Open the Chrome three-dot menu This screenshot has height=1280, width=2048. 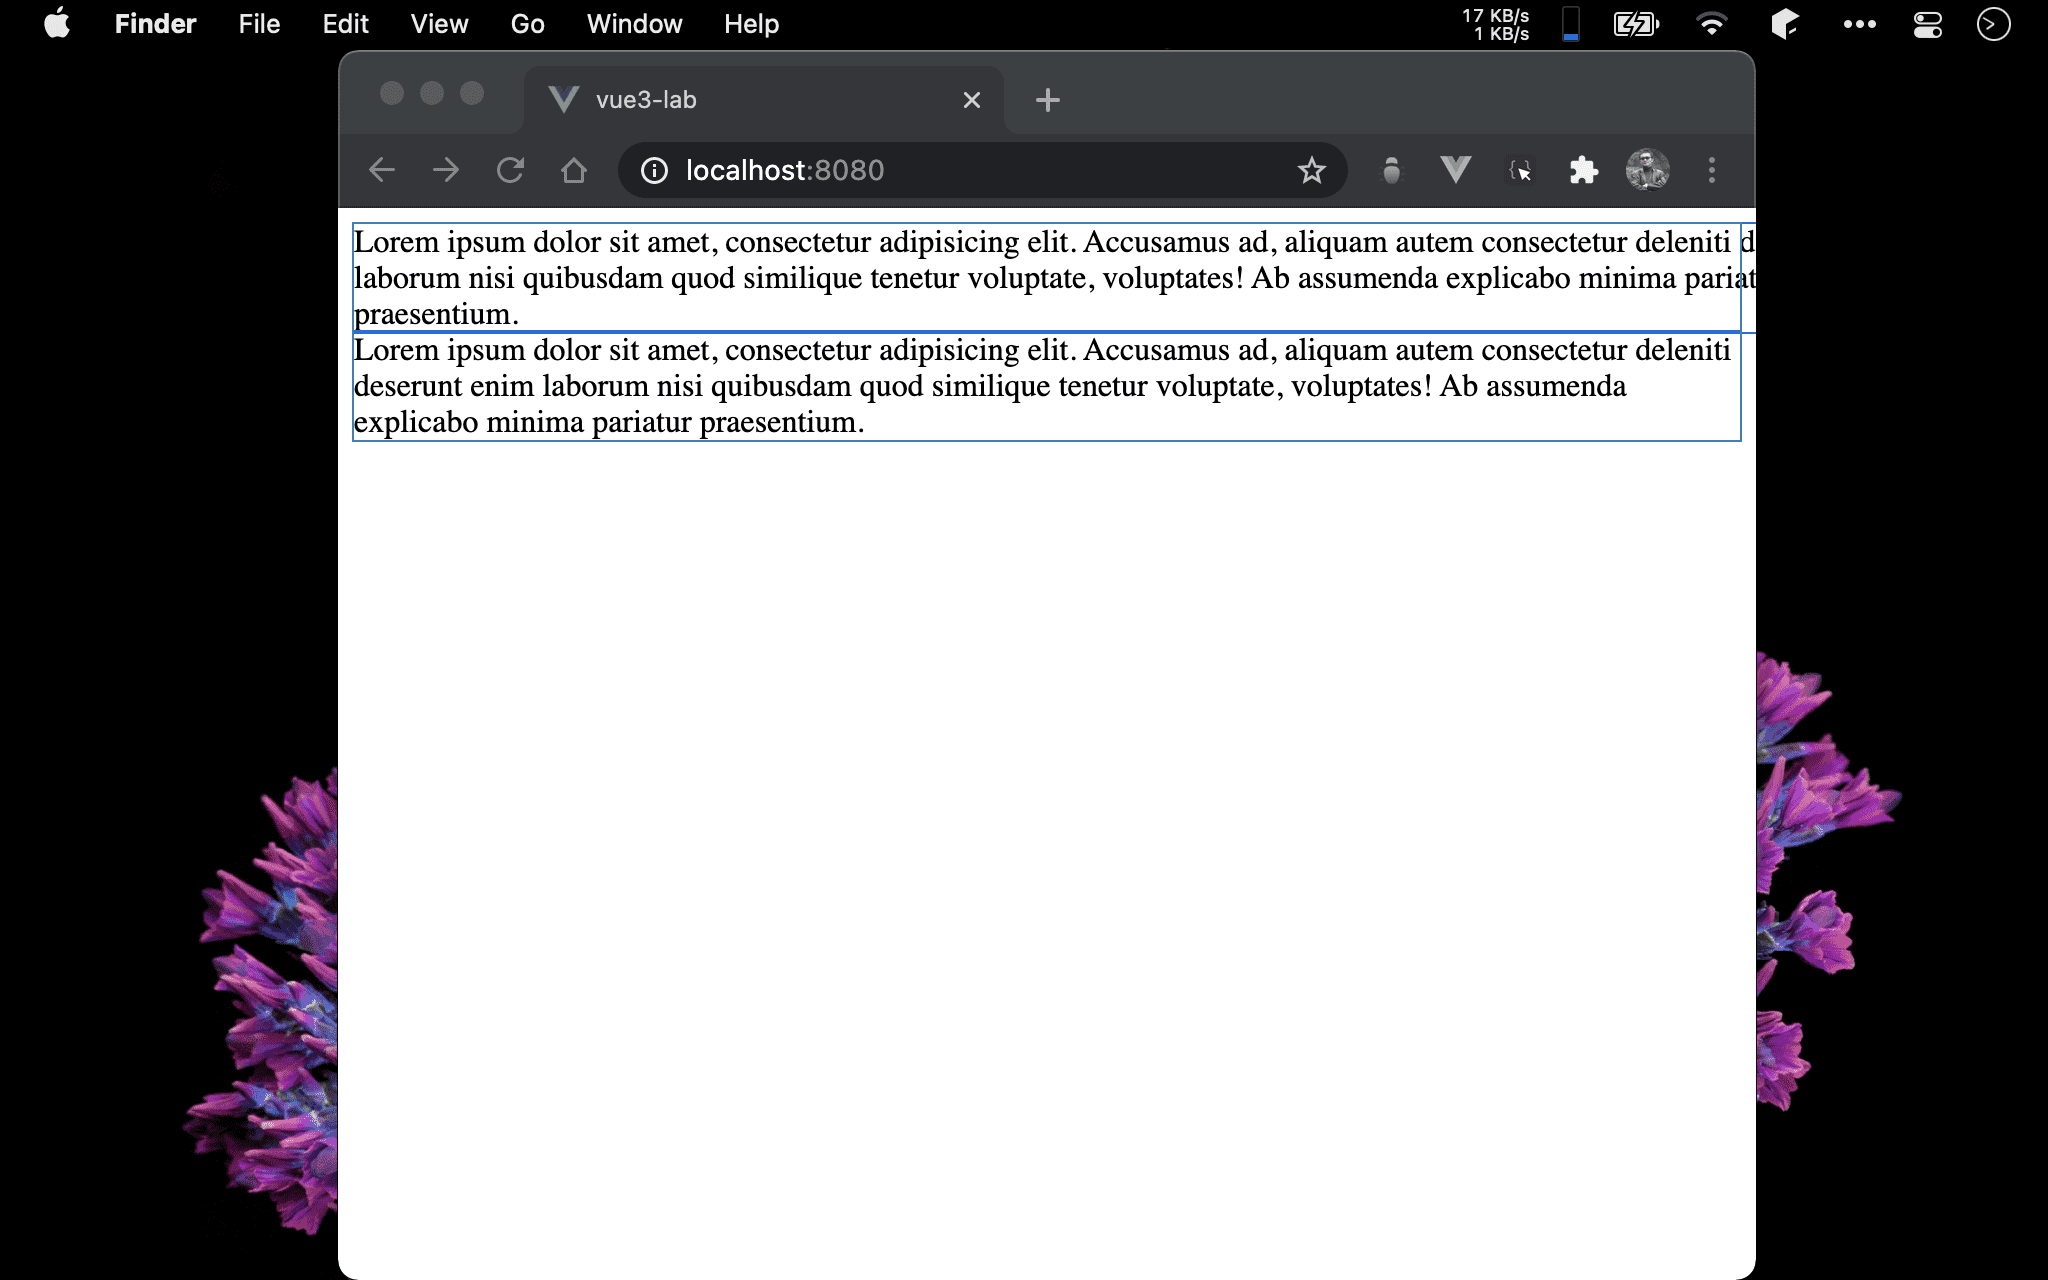(1711, 170)
